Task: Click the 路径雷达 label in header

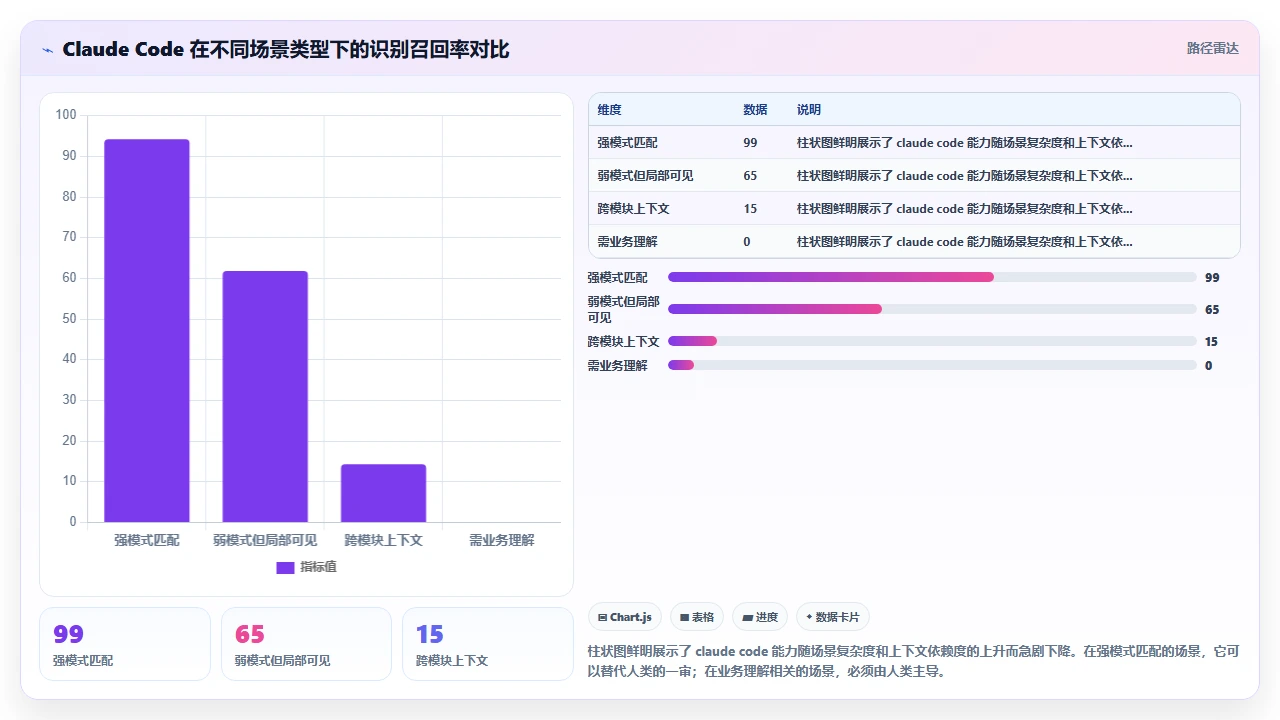Action: pos(1212,48)
